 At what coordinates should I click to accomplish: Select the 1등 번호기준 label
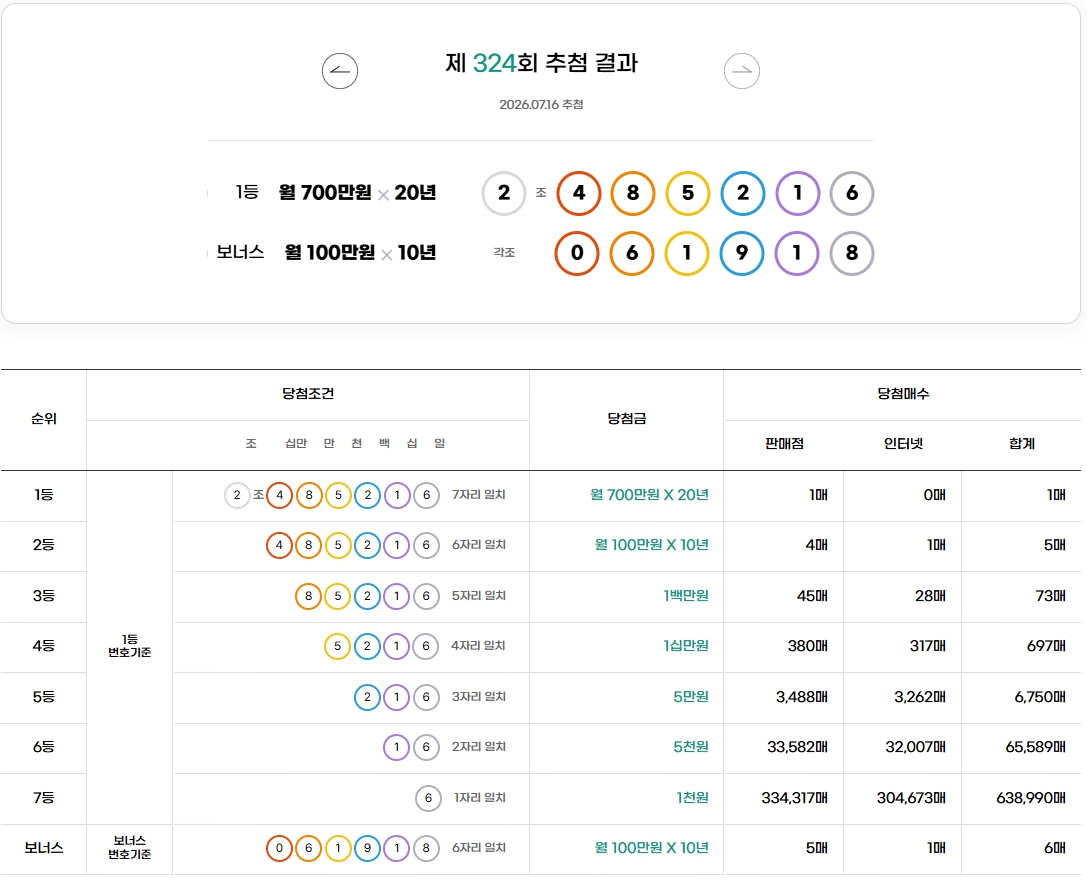coord(130,646)
